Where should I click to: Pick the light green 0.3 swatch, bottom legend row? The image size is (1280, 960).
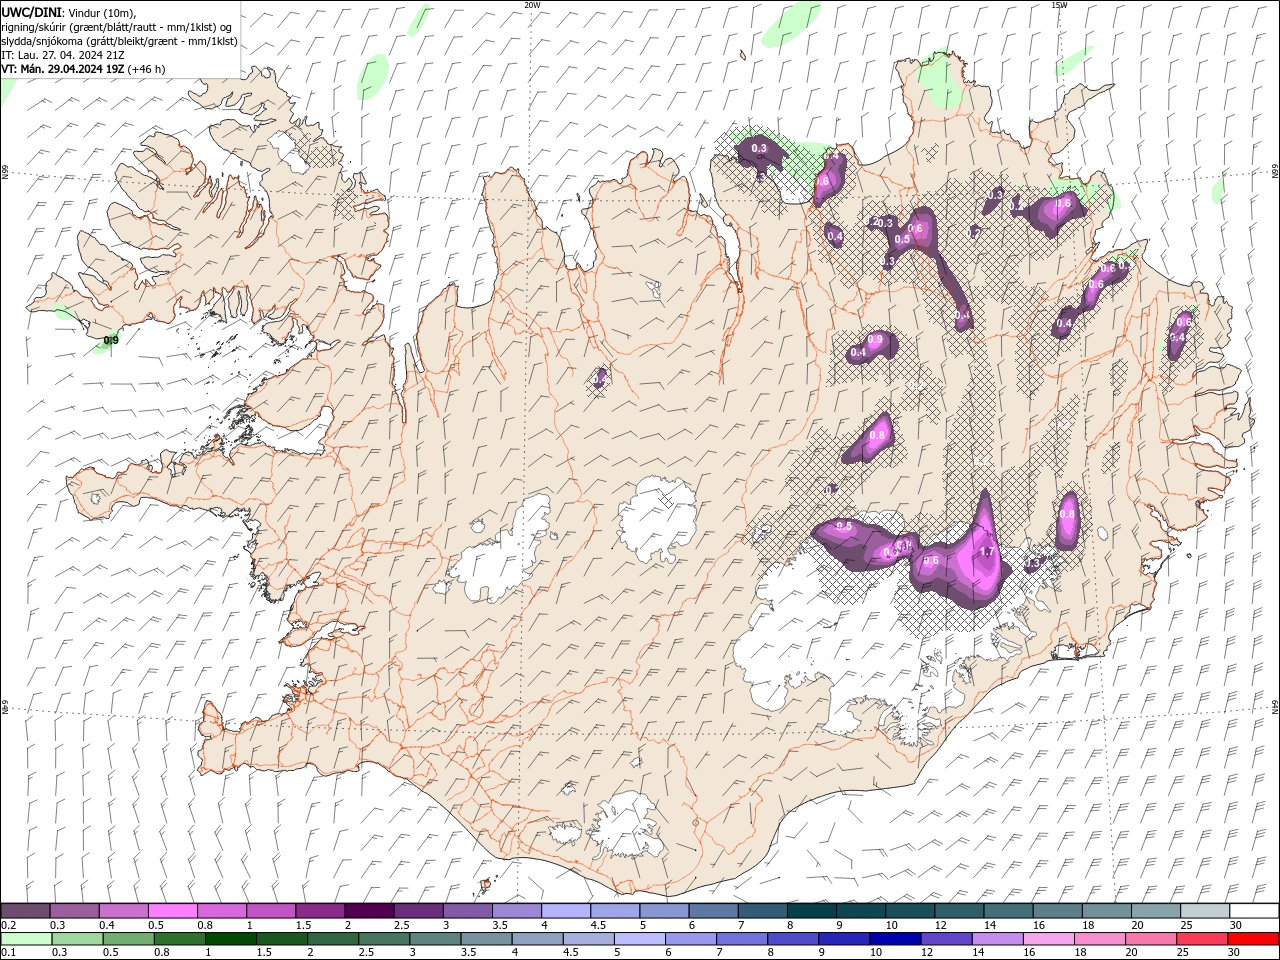(77, 939)
